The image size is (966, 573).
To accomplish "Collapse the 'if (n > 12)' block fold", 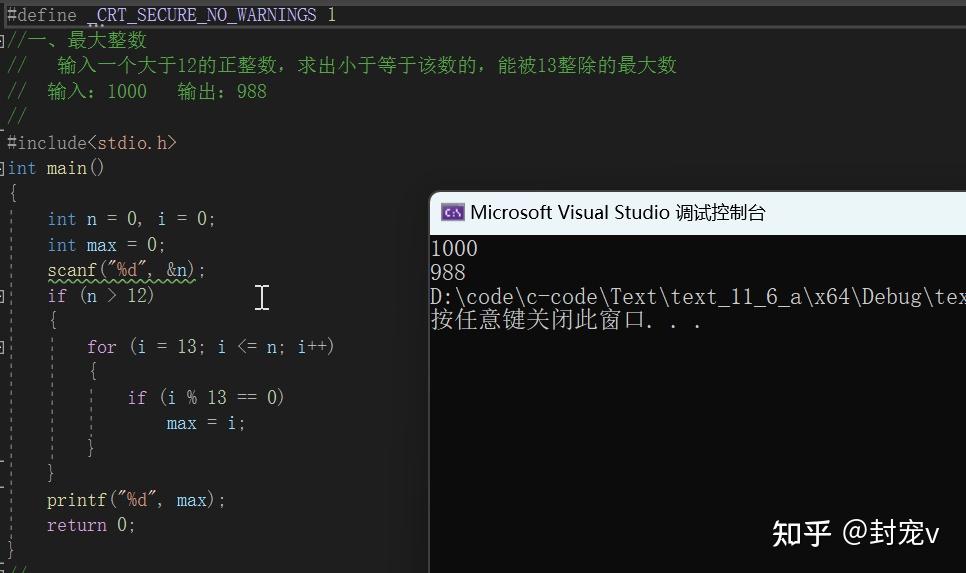I will point(2,296).
